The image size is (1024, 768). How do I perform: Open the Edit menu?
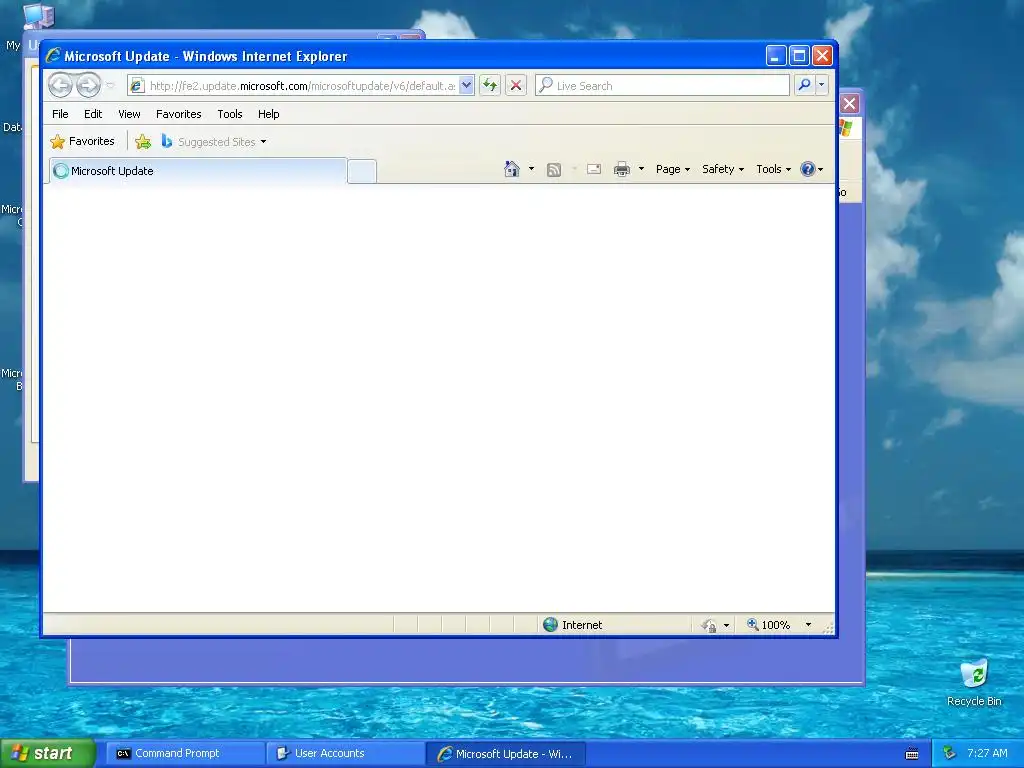93,114
